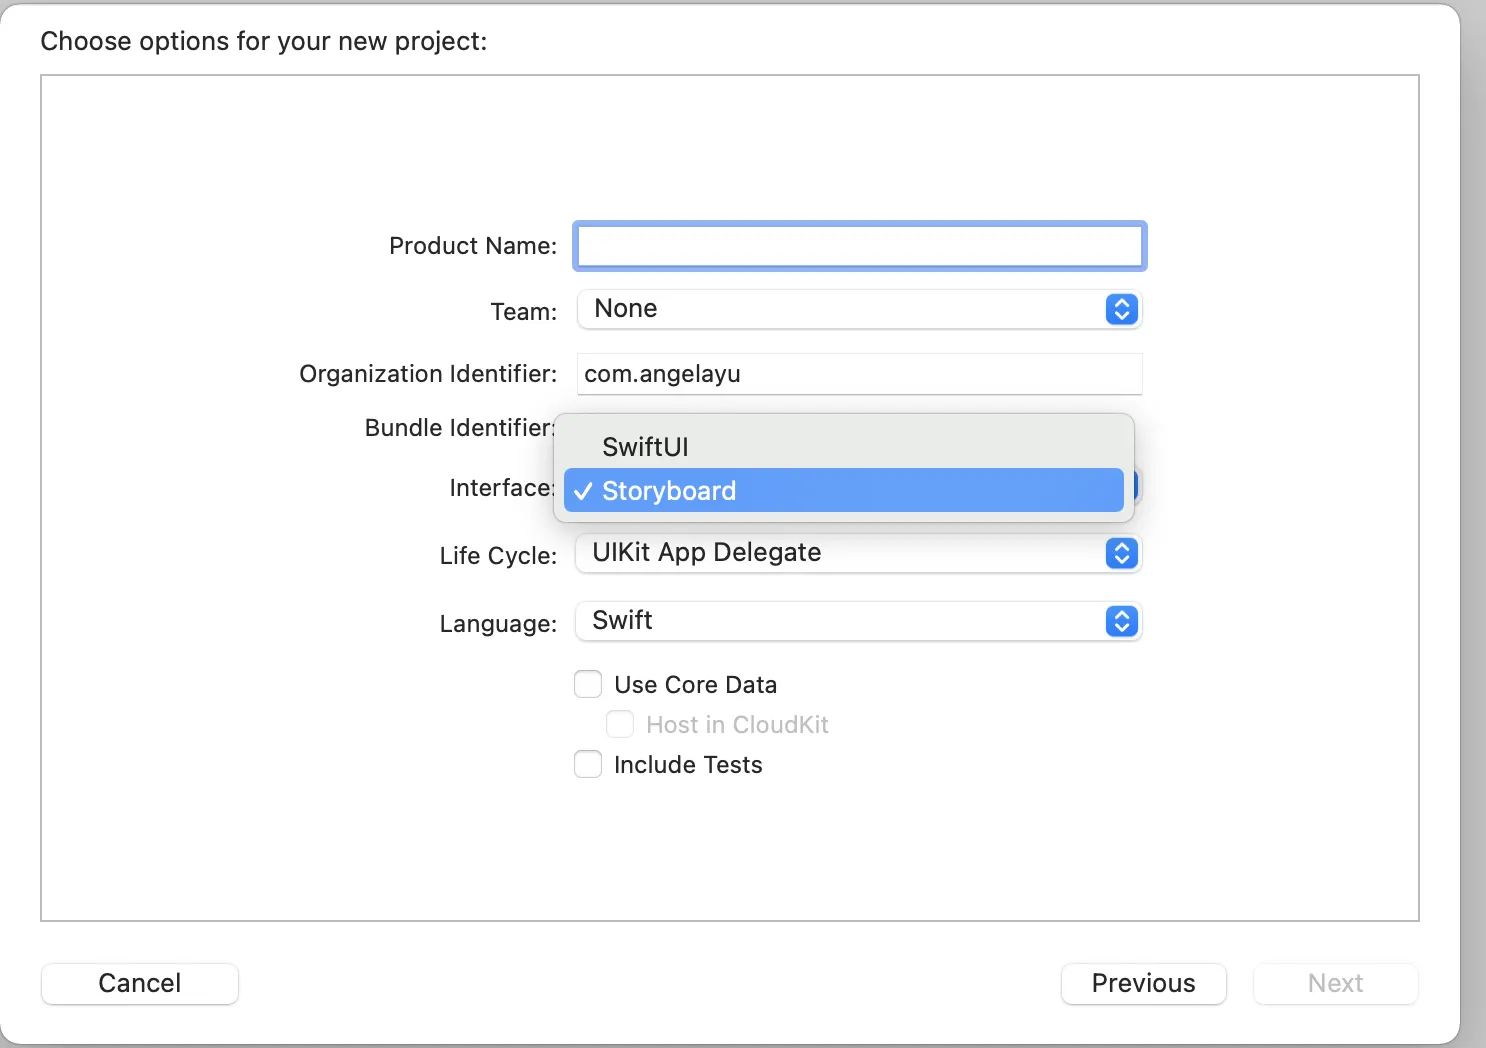The image size is (1486, 1048).
Task: Click the Product Name text field
Action: tap(859, 246)
